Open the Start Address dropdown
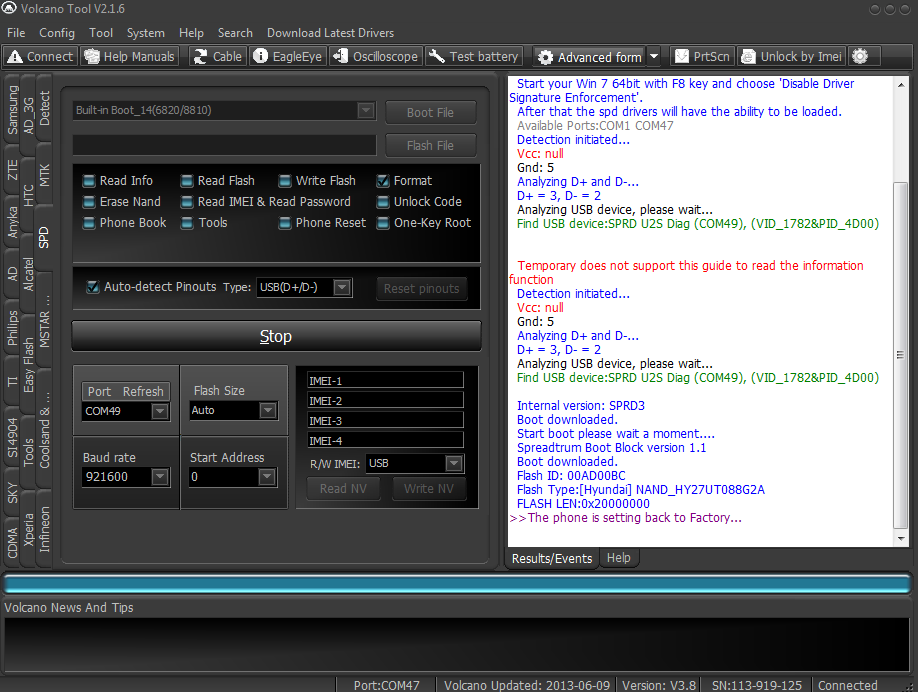Image resolution: width=918 pixels, height=692 pixels. (267, 477)
